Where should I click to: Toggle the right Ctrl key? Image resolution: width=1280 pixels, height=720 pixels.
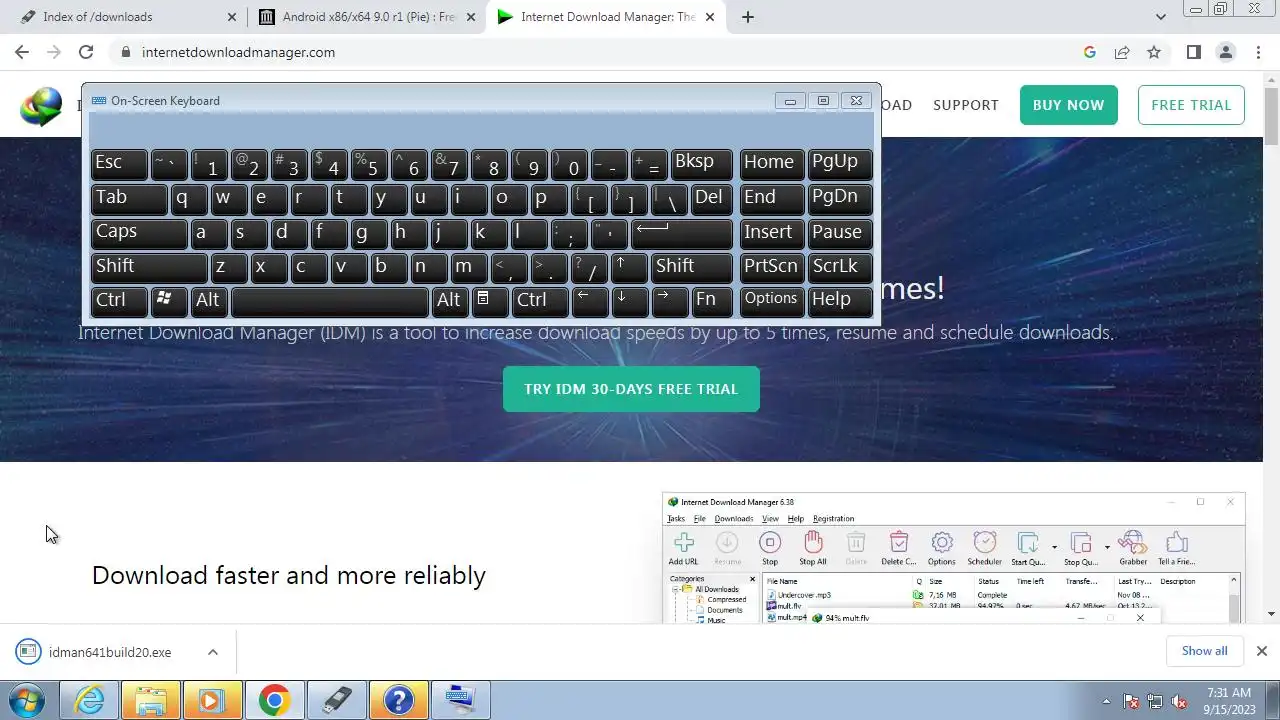[540, 300]
